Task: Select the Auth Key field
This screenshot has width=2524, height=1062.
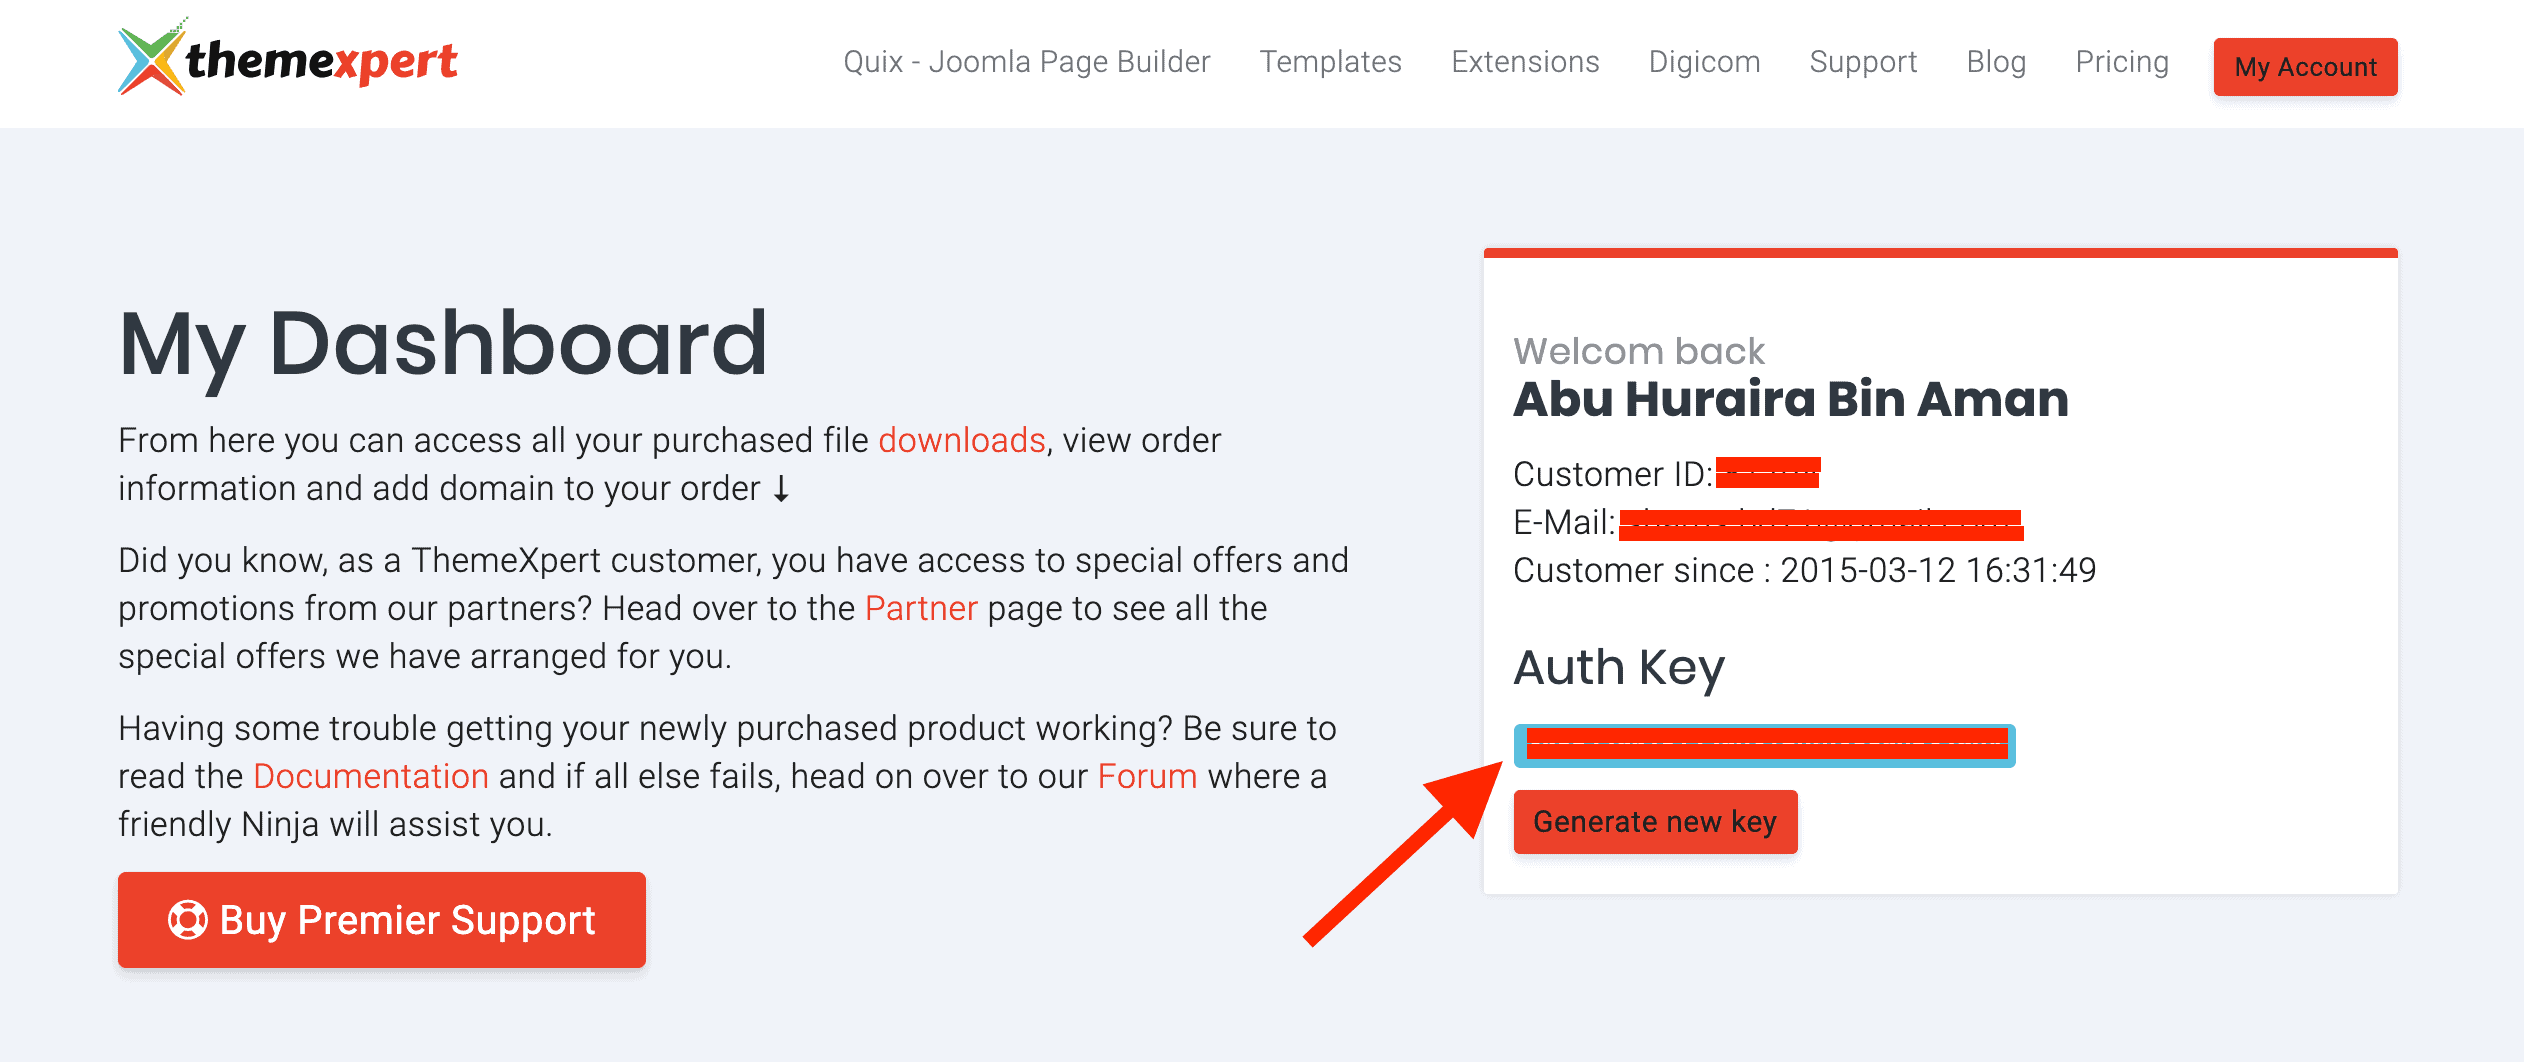Action: pyautogui.click(x=1764, y=746)
